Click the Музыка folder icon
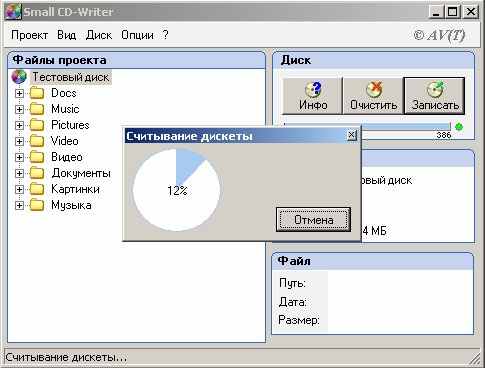The image size is (485, 368). coord(37,205)
